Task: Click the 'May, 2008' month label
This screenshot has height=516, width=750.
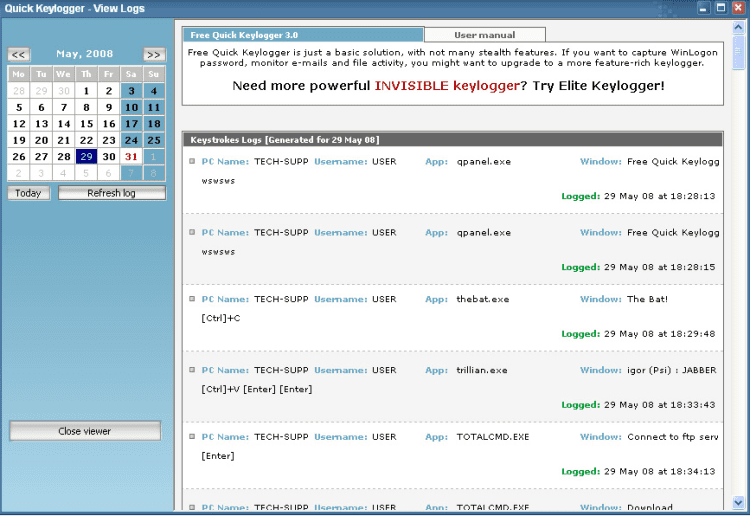Action: point(85,54)
